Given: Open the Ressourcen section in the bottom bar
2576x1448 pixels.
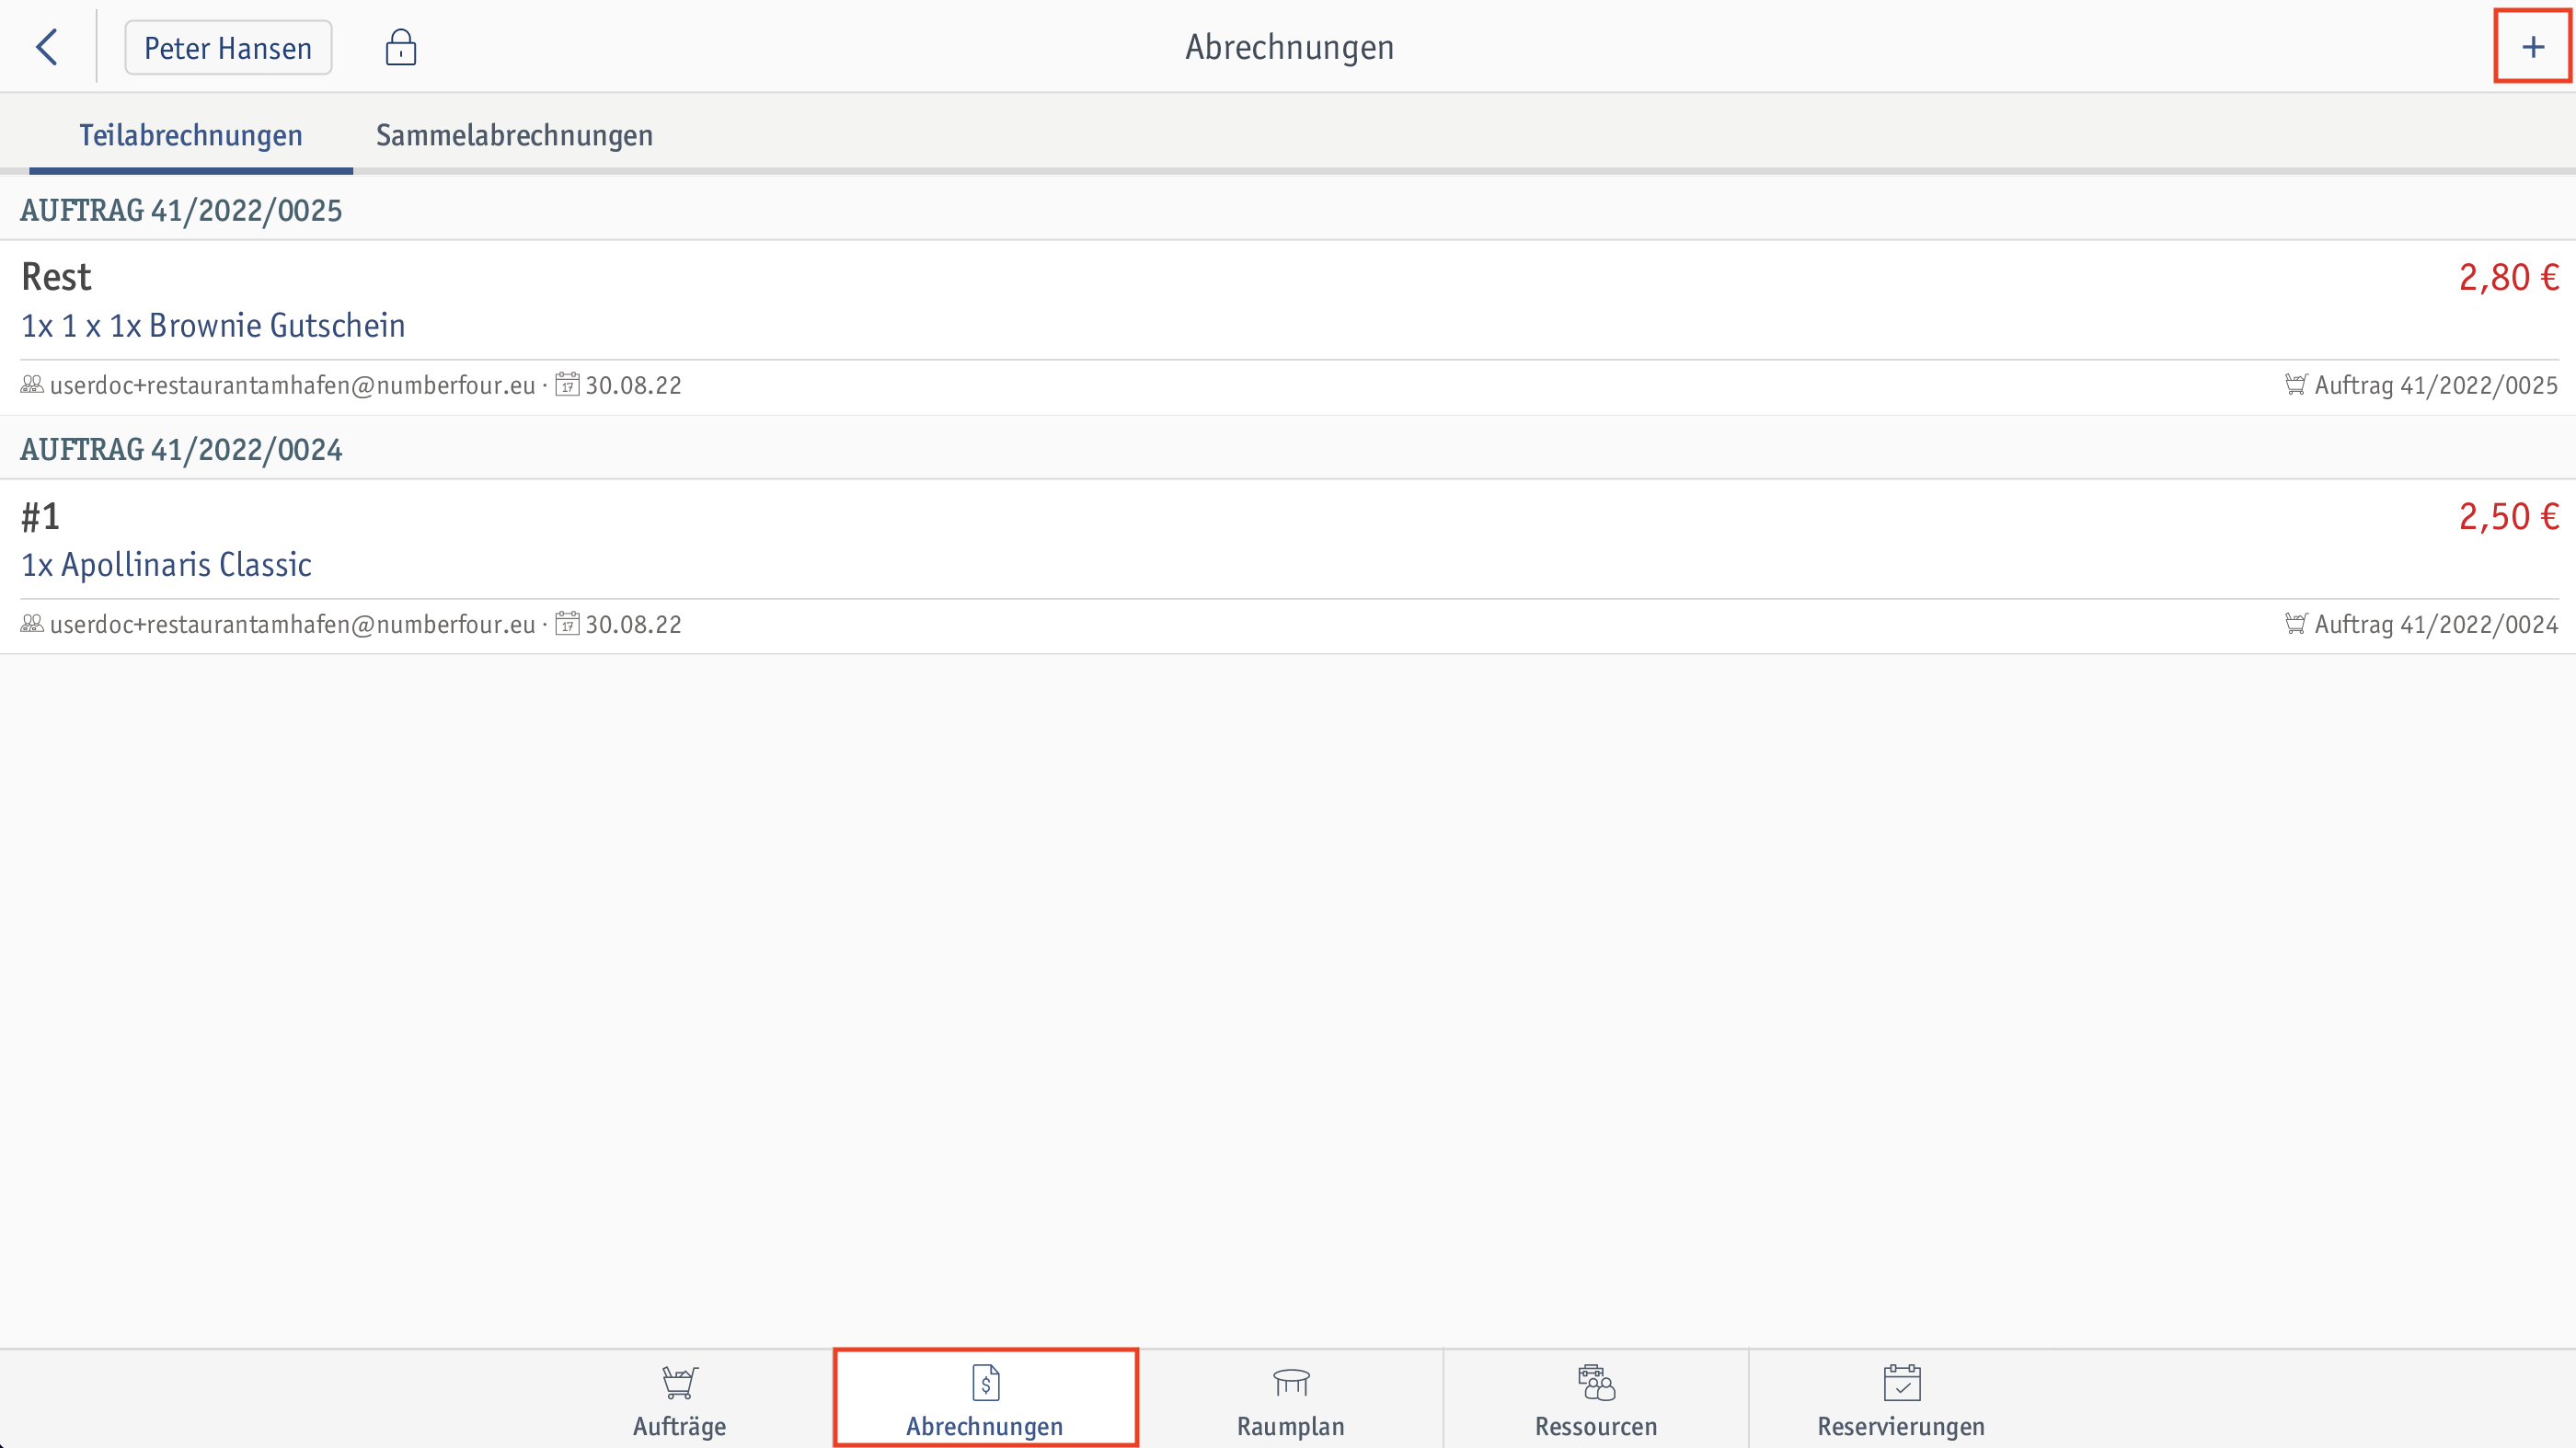Looking at the screenshot, I should 1596,1401.
